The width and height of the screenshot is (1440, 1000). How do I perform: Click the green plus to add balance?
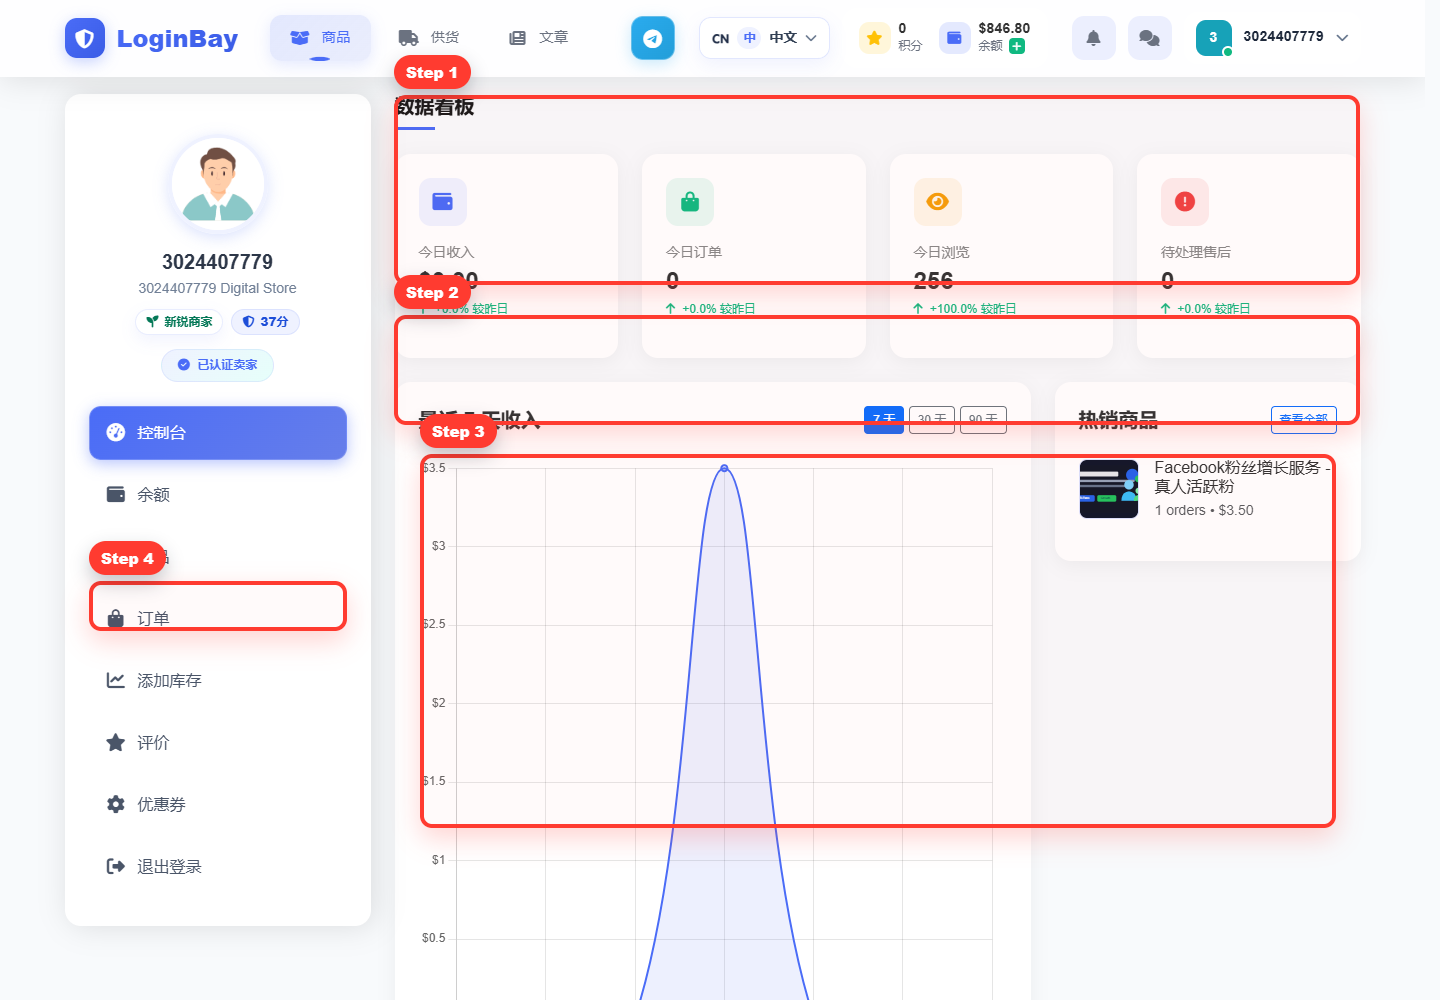pyautogui.click(x=1017, y=46)
